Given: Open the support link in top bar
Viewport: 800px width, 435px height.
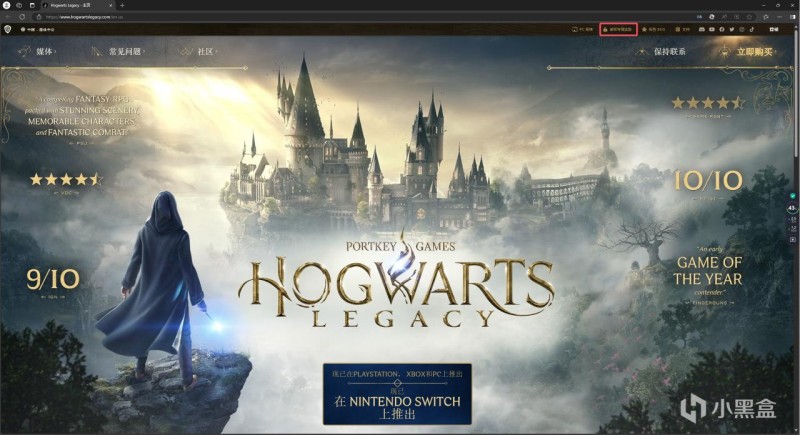Looking at the screenshot, I should (683, 30).
